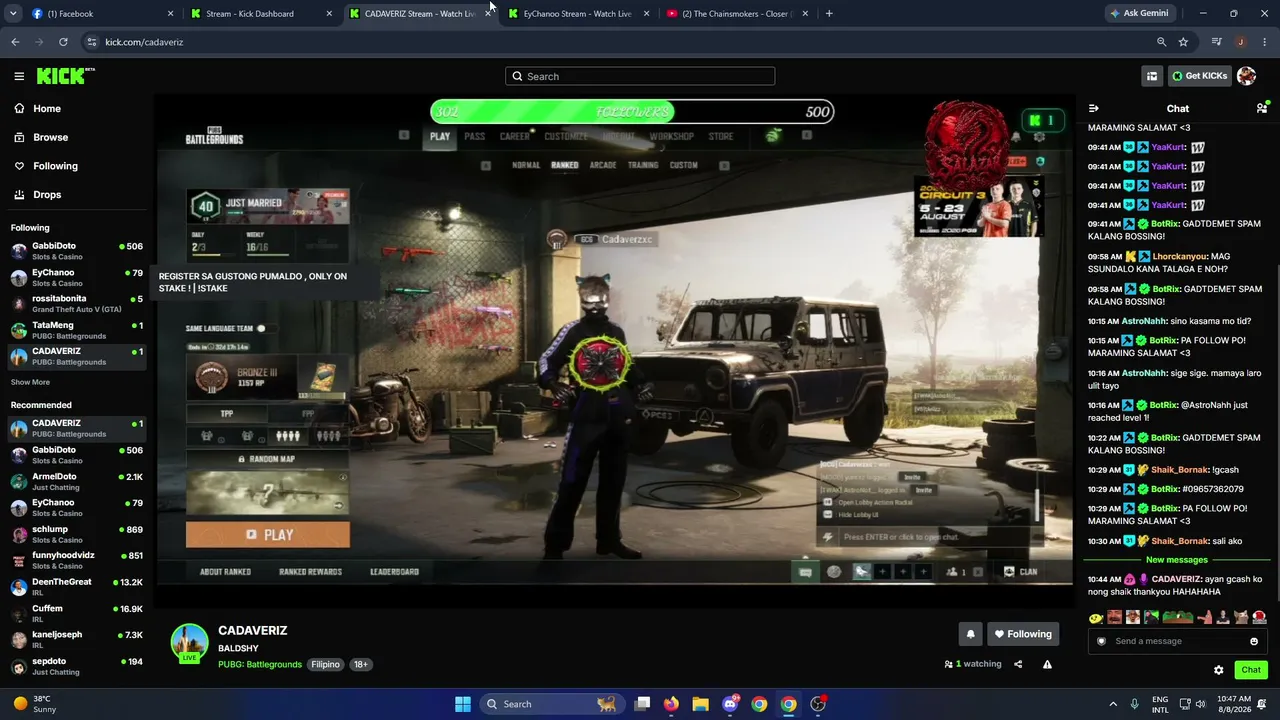1280x720 pixels.
Task: Click the yellow smiley emote in chat
Action: pyautogui.click(x=1096, y=617)
